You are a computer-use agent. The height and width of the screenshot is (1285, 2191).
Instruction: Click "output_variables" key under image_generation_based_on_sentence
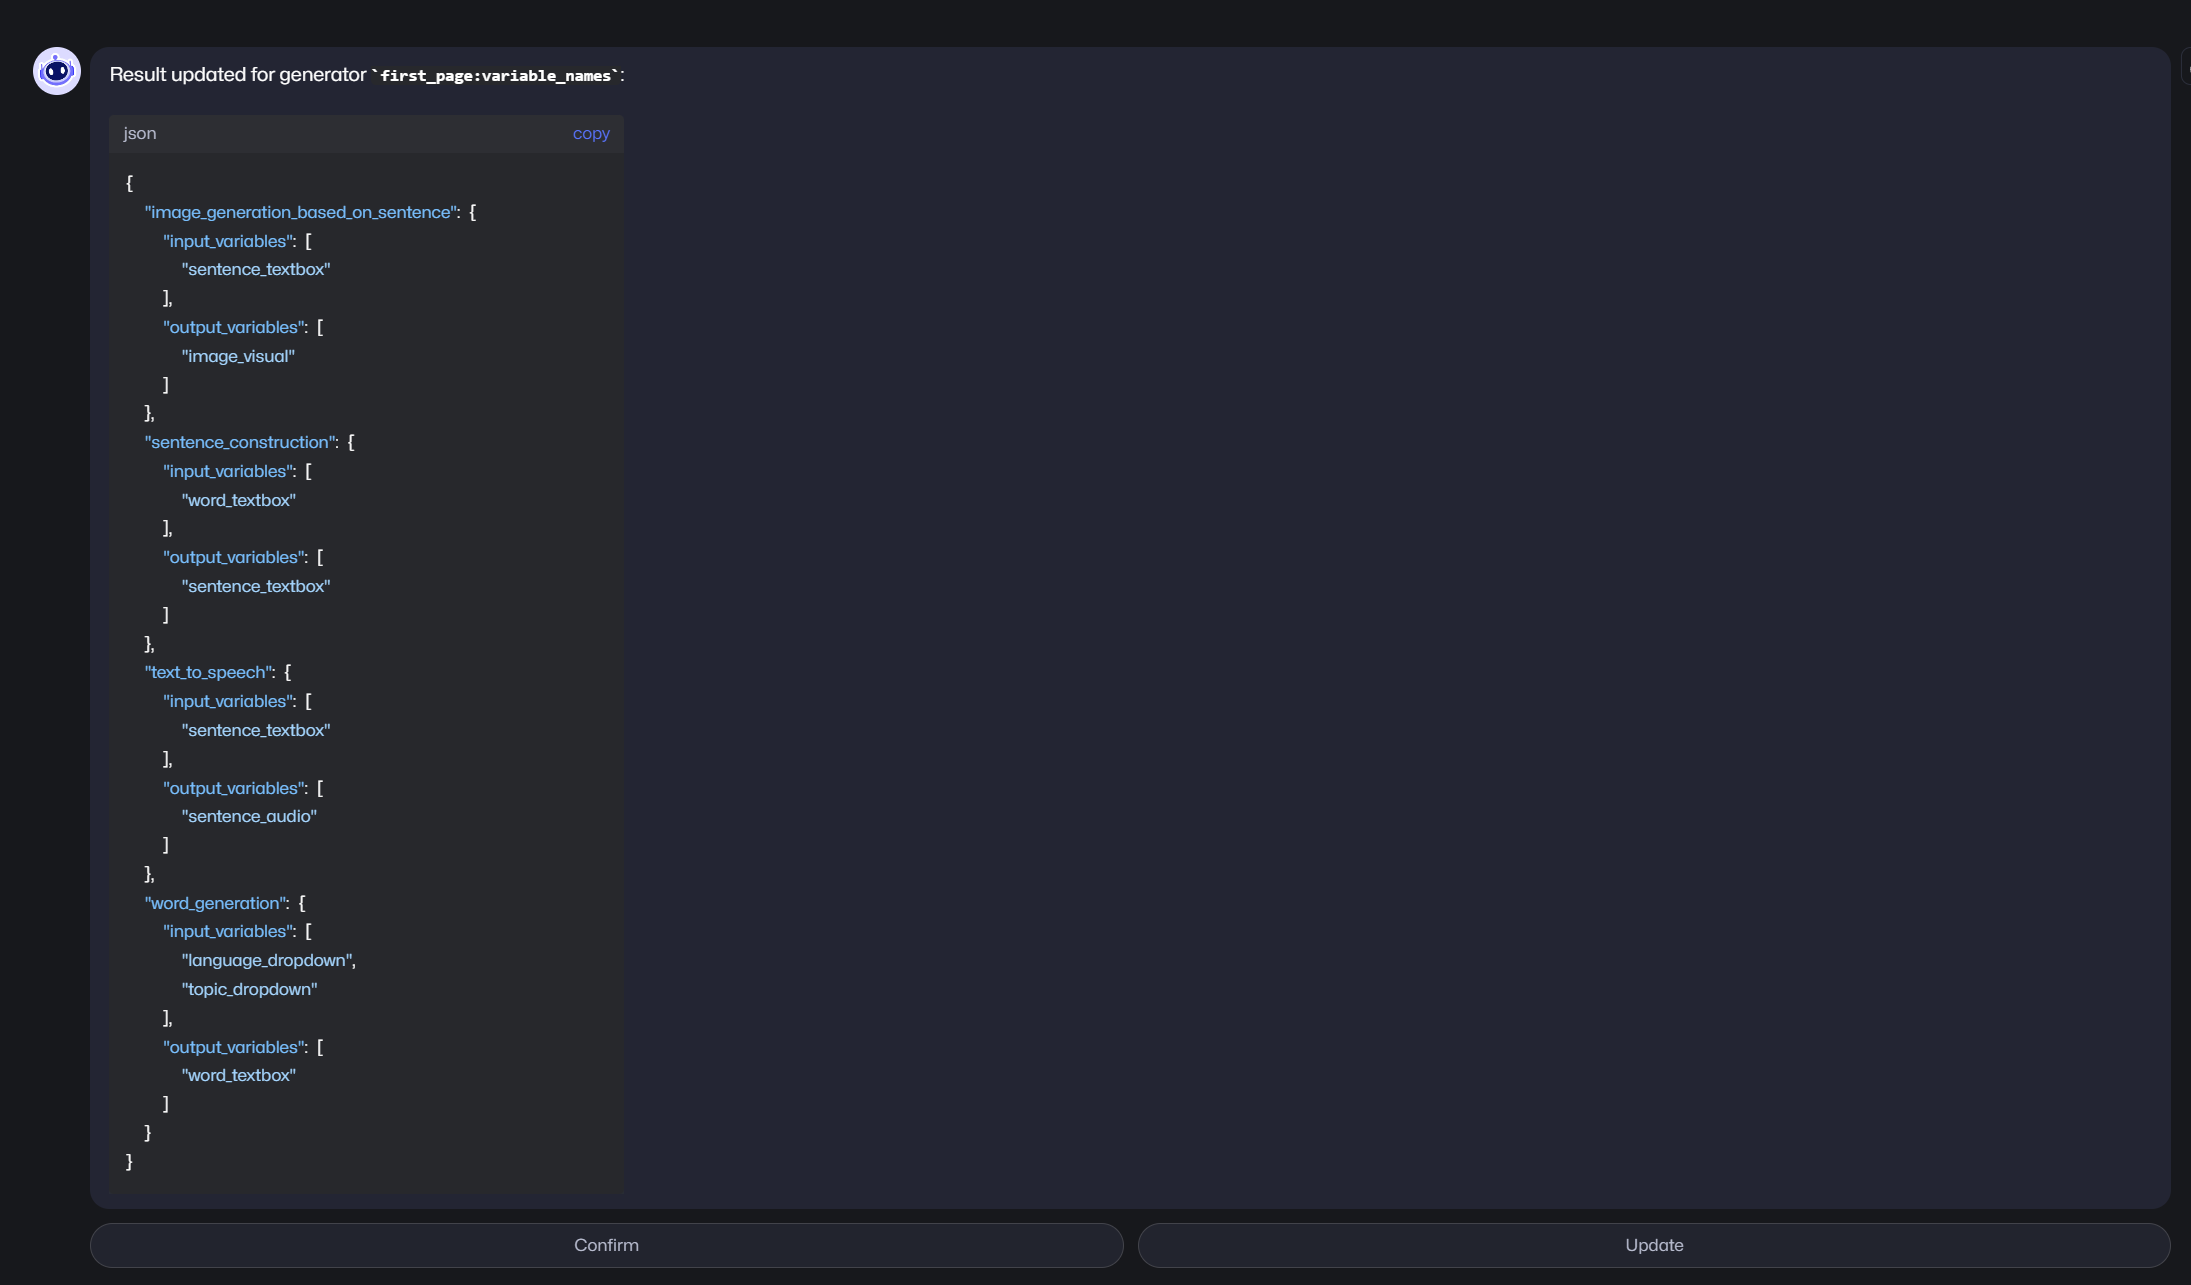pos(235,327)
